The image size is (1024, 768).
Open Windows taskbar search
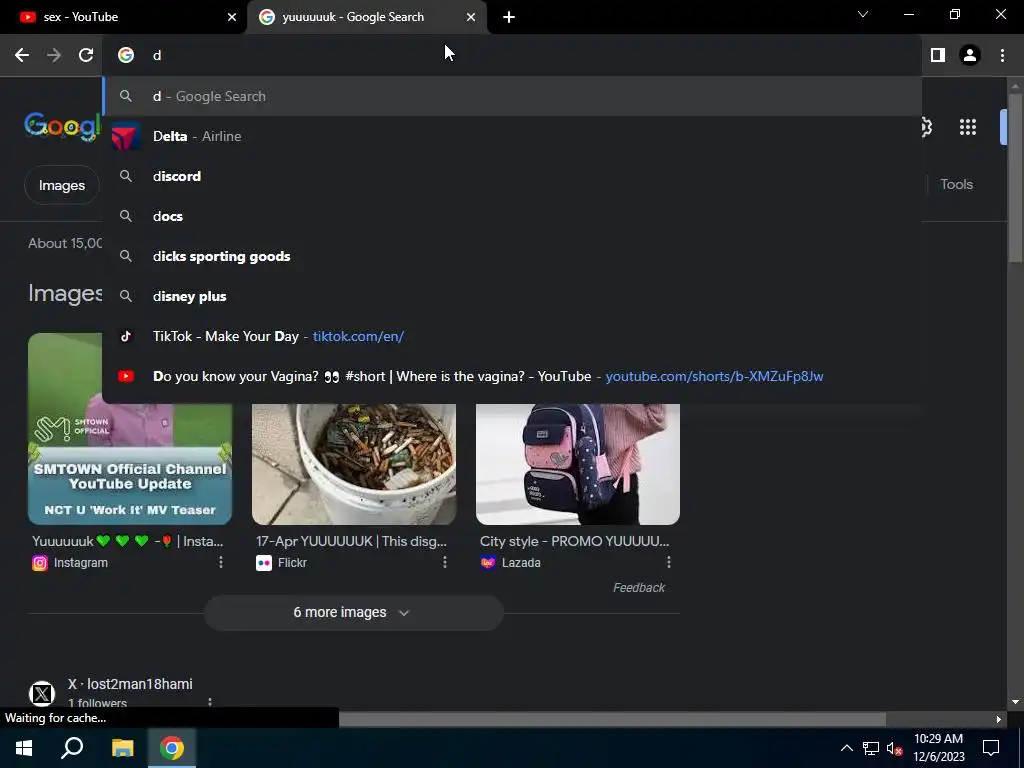72,748
